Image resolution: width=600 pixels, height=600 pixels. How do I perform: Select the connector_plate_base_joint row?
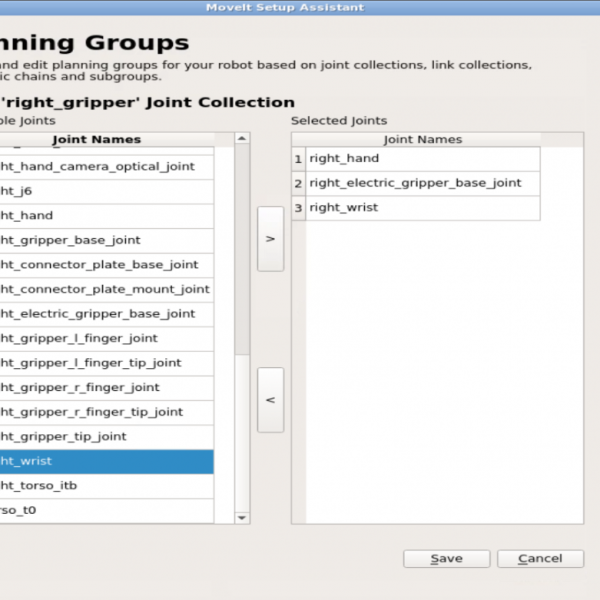click(107, 265)
